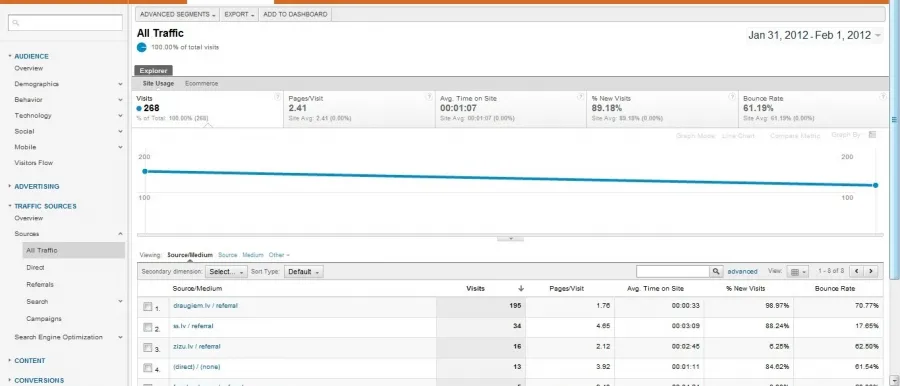This screenshot has width=900, height=386.
Task: Sort by Visits descending arrow
Action: tap(521, 288)
